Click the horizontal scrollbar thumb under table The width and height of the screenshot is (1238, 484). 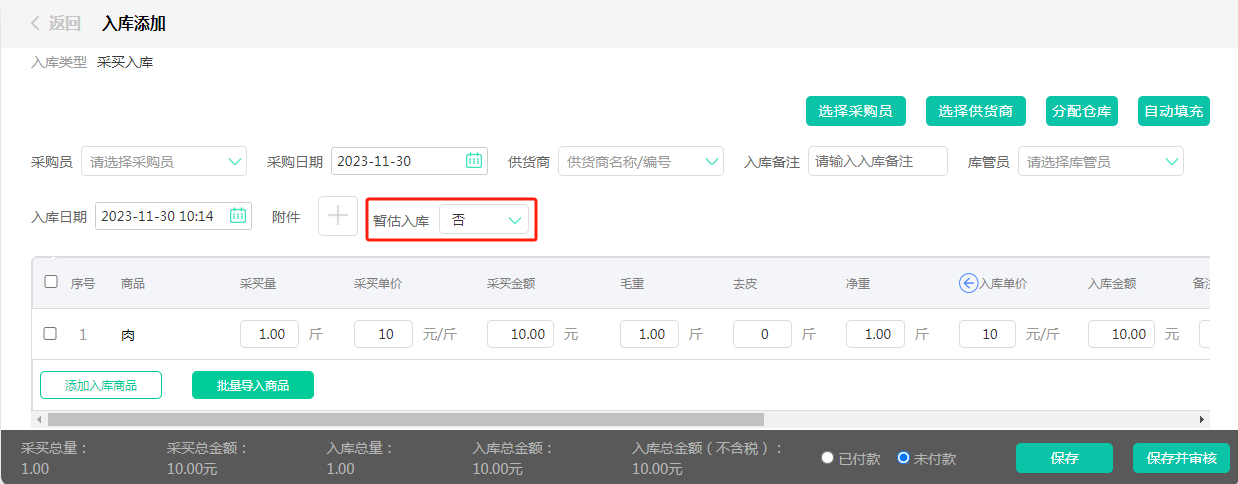[x=405, y=420]
